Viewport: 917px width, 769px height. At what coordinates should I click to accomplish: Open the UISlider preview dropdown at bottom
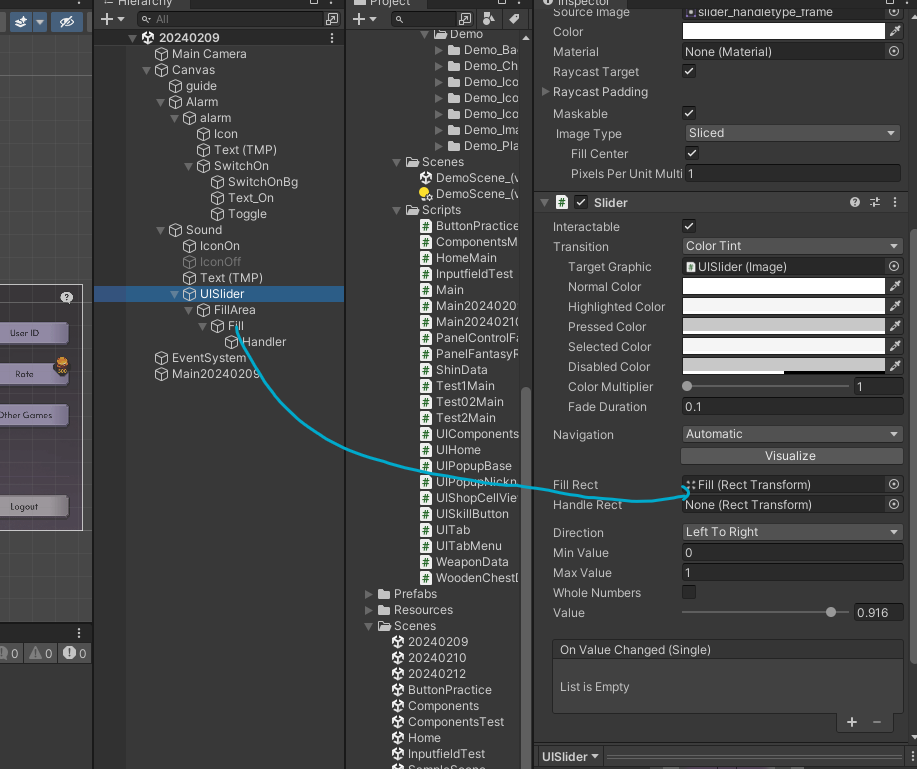[x=570, y=757]
